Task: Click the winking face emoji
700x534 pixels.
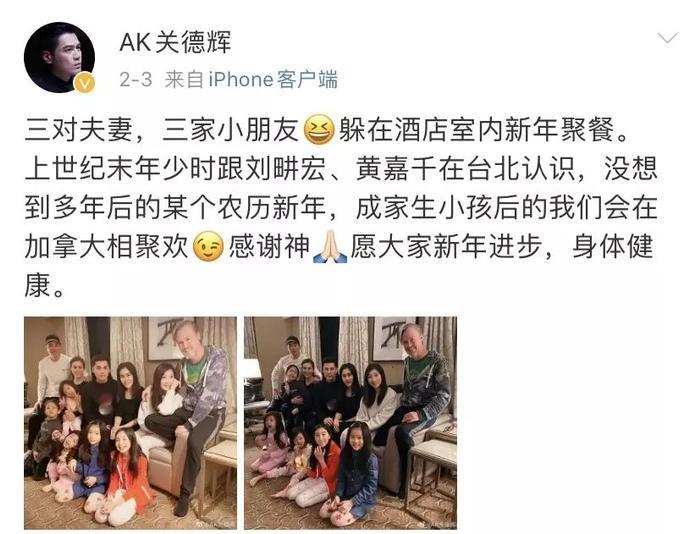Action: point(208,247)
